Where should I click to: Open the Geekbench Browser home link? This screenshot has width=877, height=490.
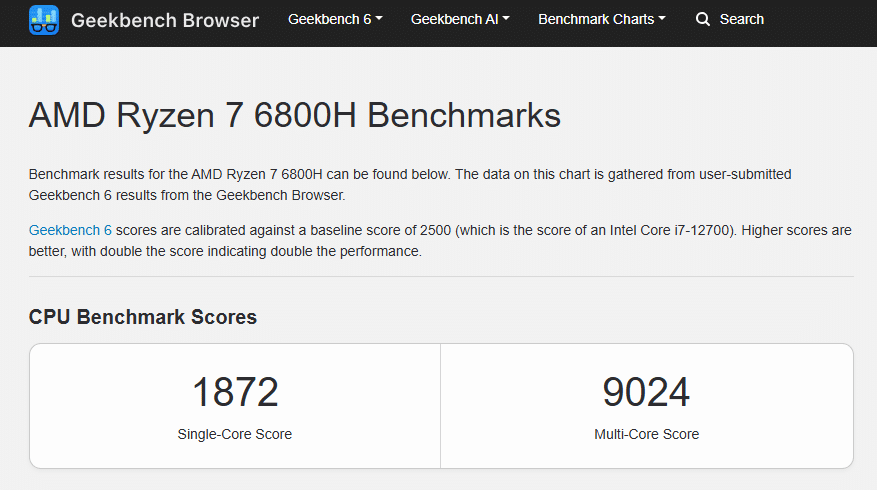[165, 20]
